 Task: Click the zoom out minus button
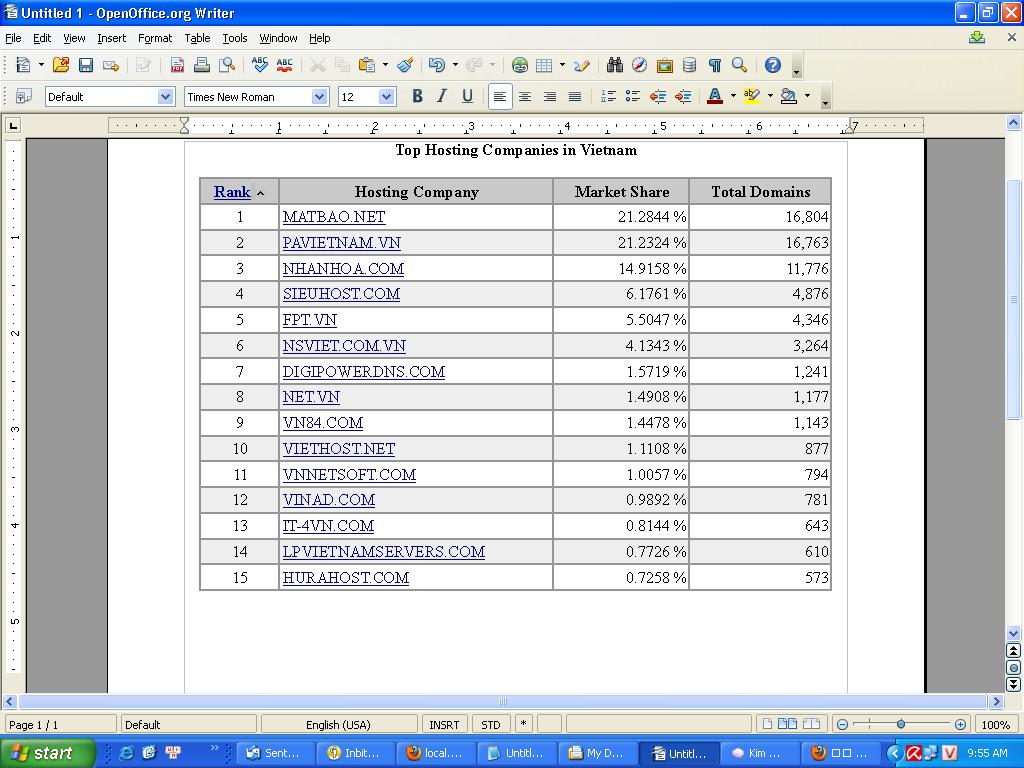point(842,725)
